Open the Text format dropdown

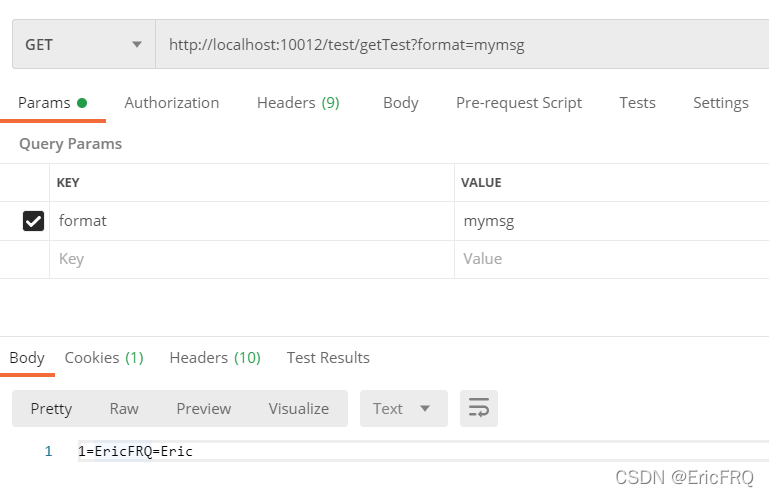(x=404, y=409)
